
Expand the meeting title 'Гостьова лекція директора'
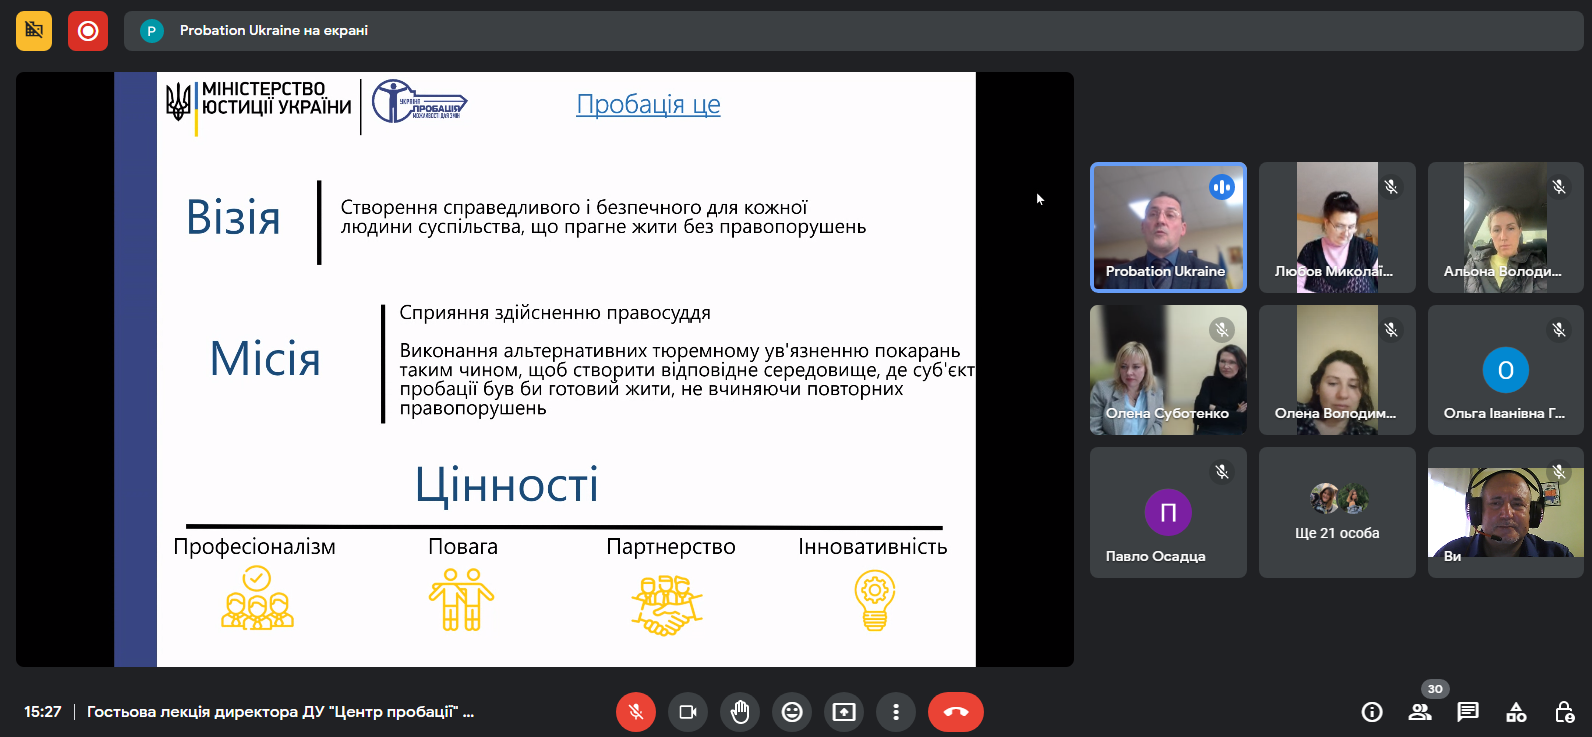coord(280,712)
